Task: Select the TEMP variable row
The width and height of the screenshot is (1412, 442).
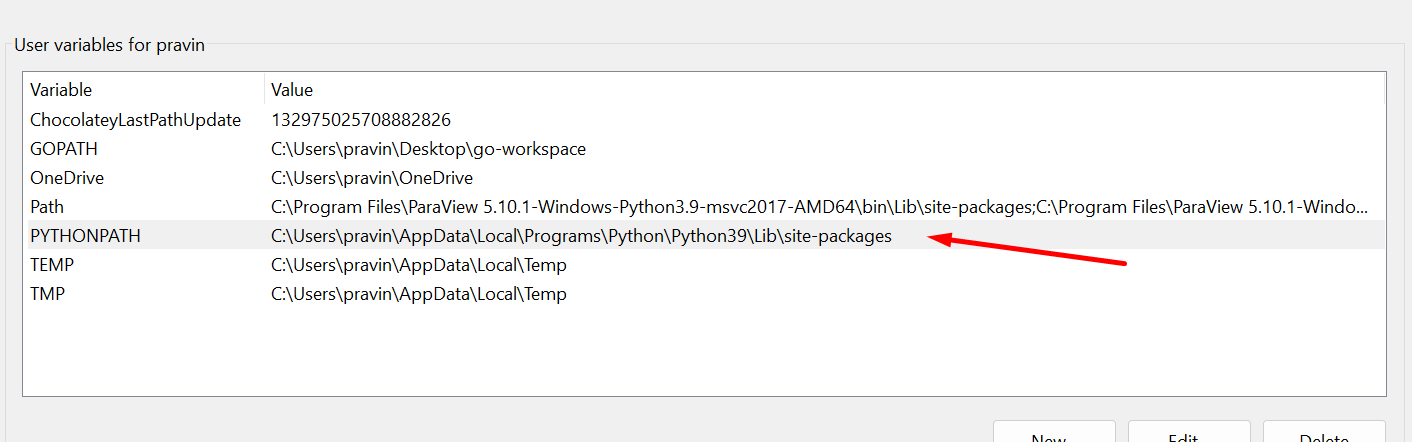Action: coord(52,265)
